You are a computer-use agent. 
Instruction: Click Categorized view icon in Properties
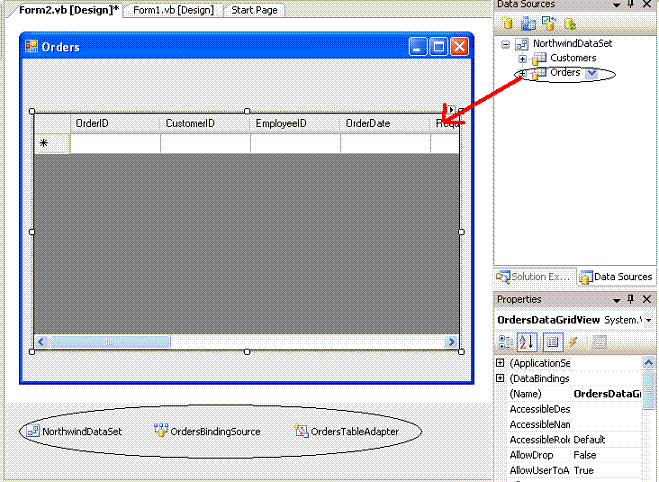click(x=505, y=342)
